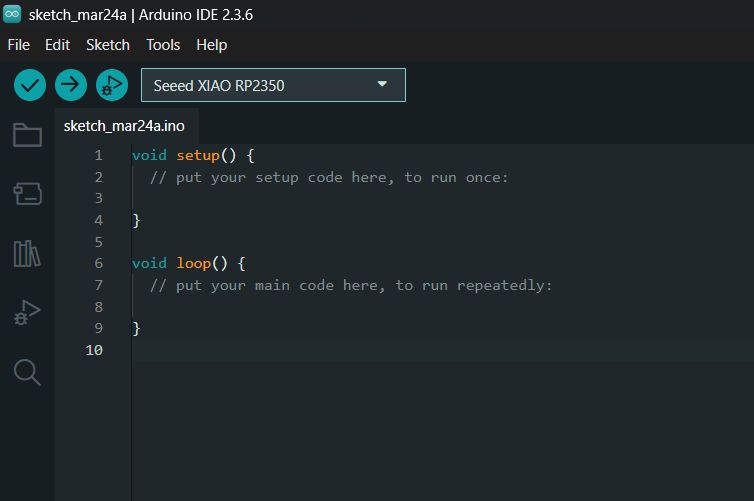Open the Search magnifier in the sidebar
This screenshot has height=501, width=754.
click(27, 372)
